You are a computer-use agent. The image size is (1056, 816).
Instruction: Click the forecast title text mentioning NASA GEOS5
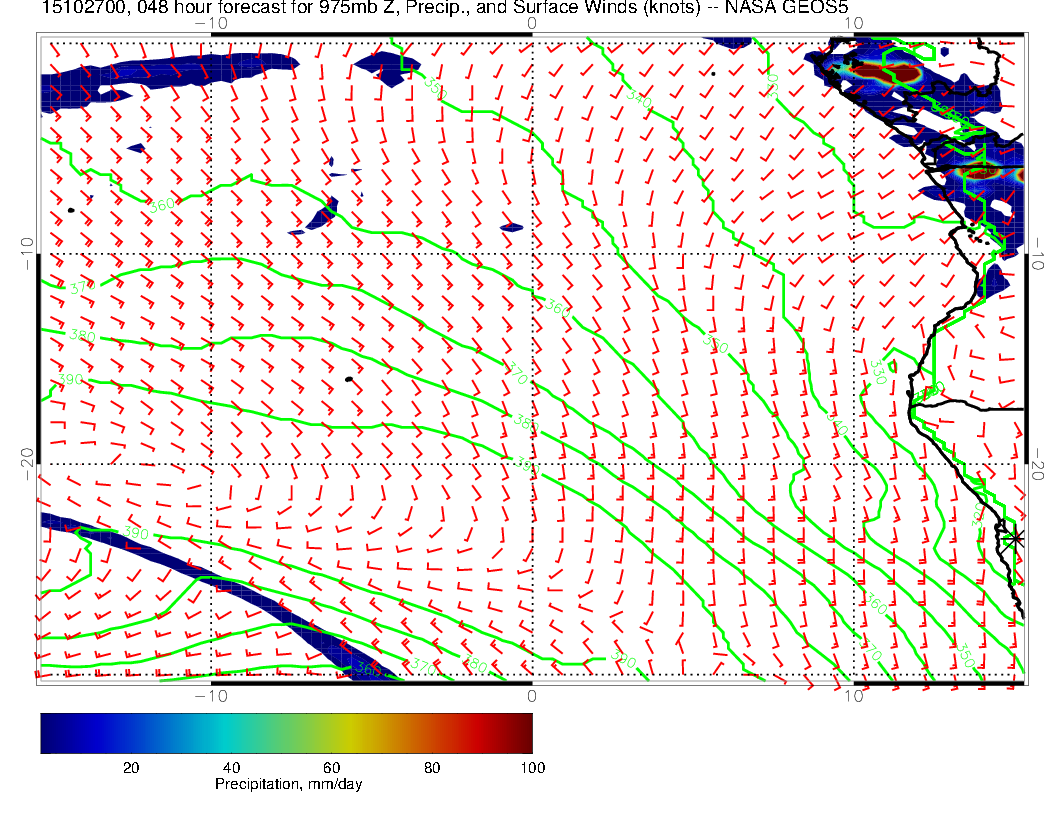[x=444, y=7]
